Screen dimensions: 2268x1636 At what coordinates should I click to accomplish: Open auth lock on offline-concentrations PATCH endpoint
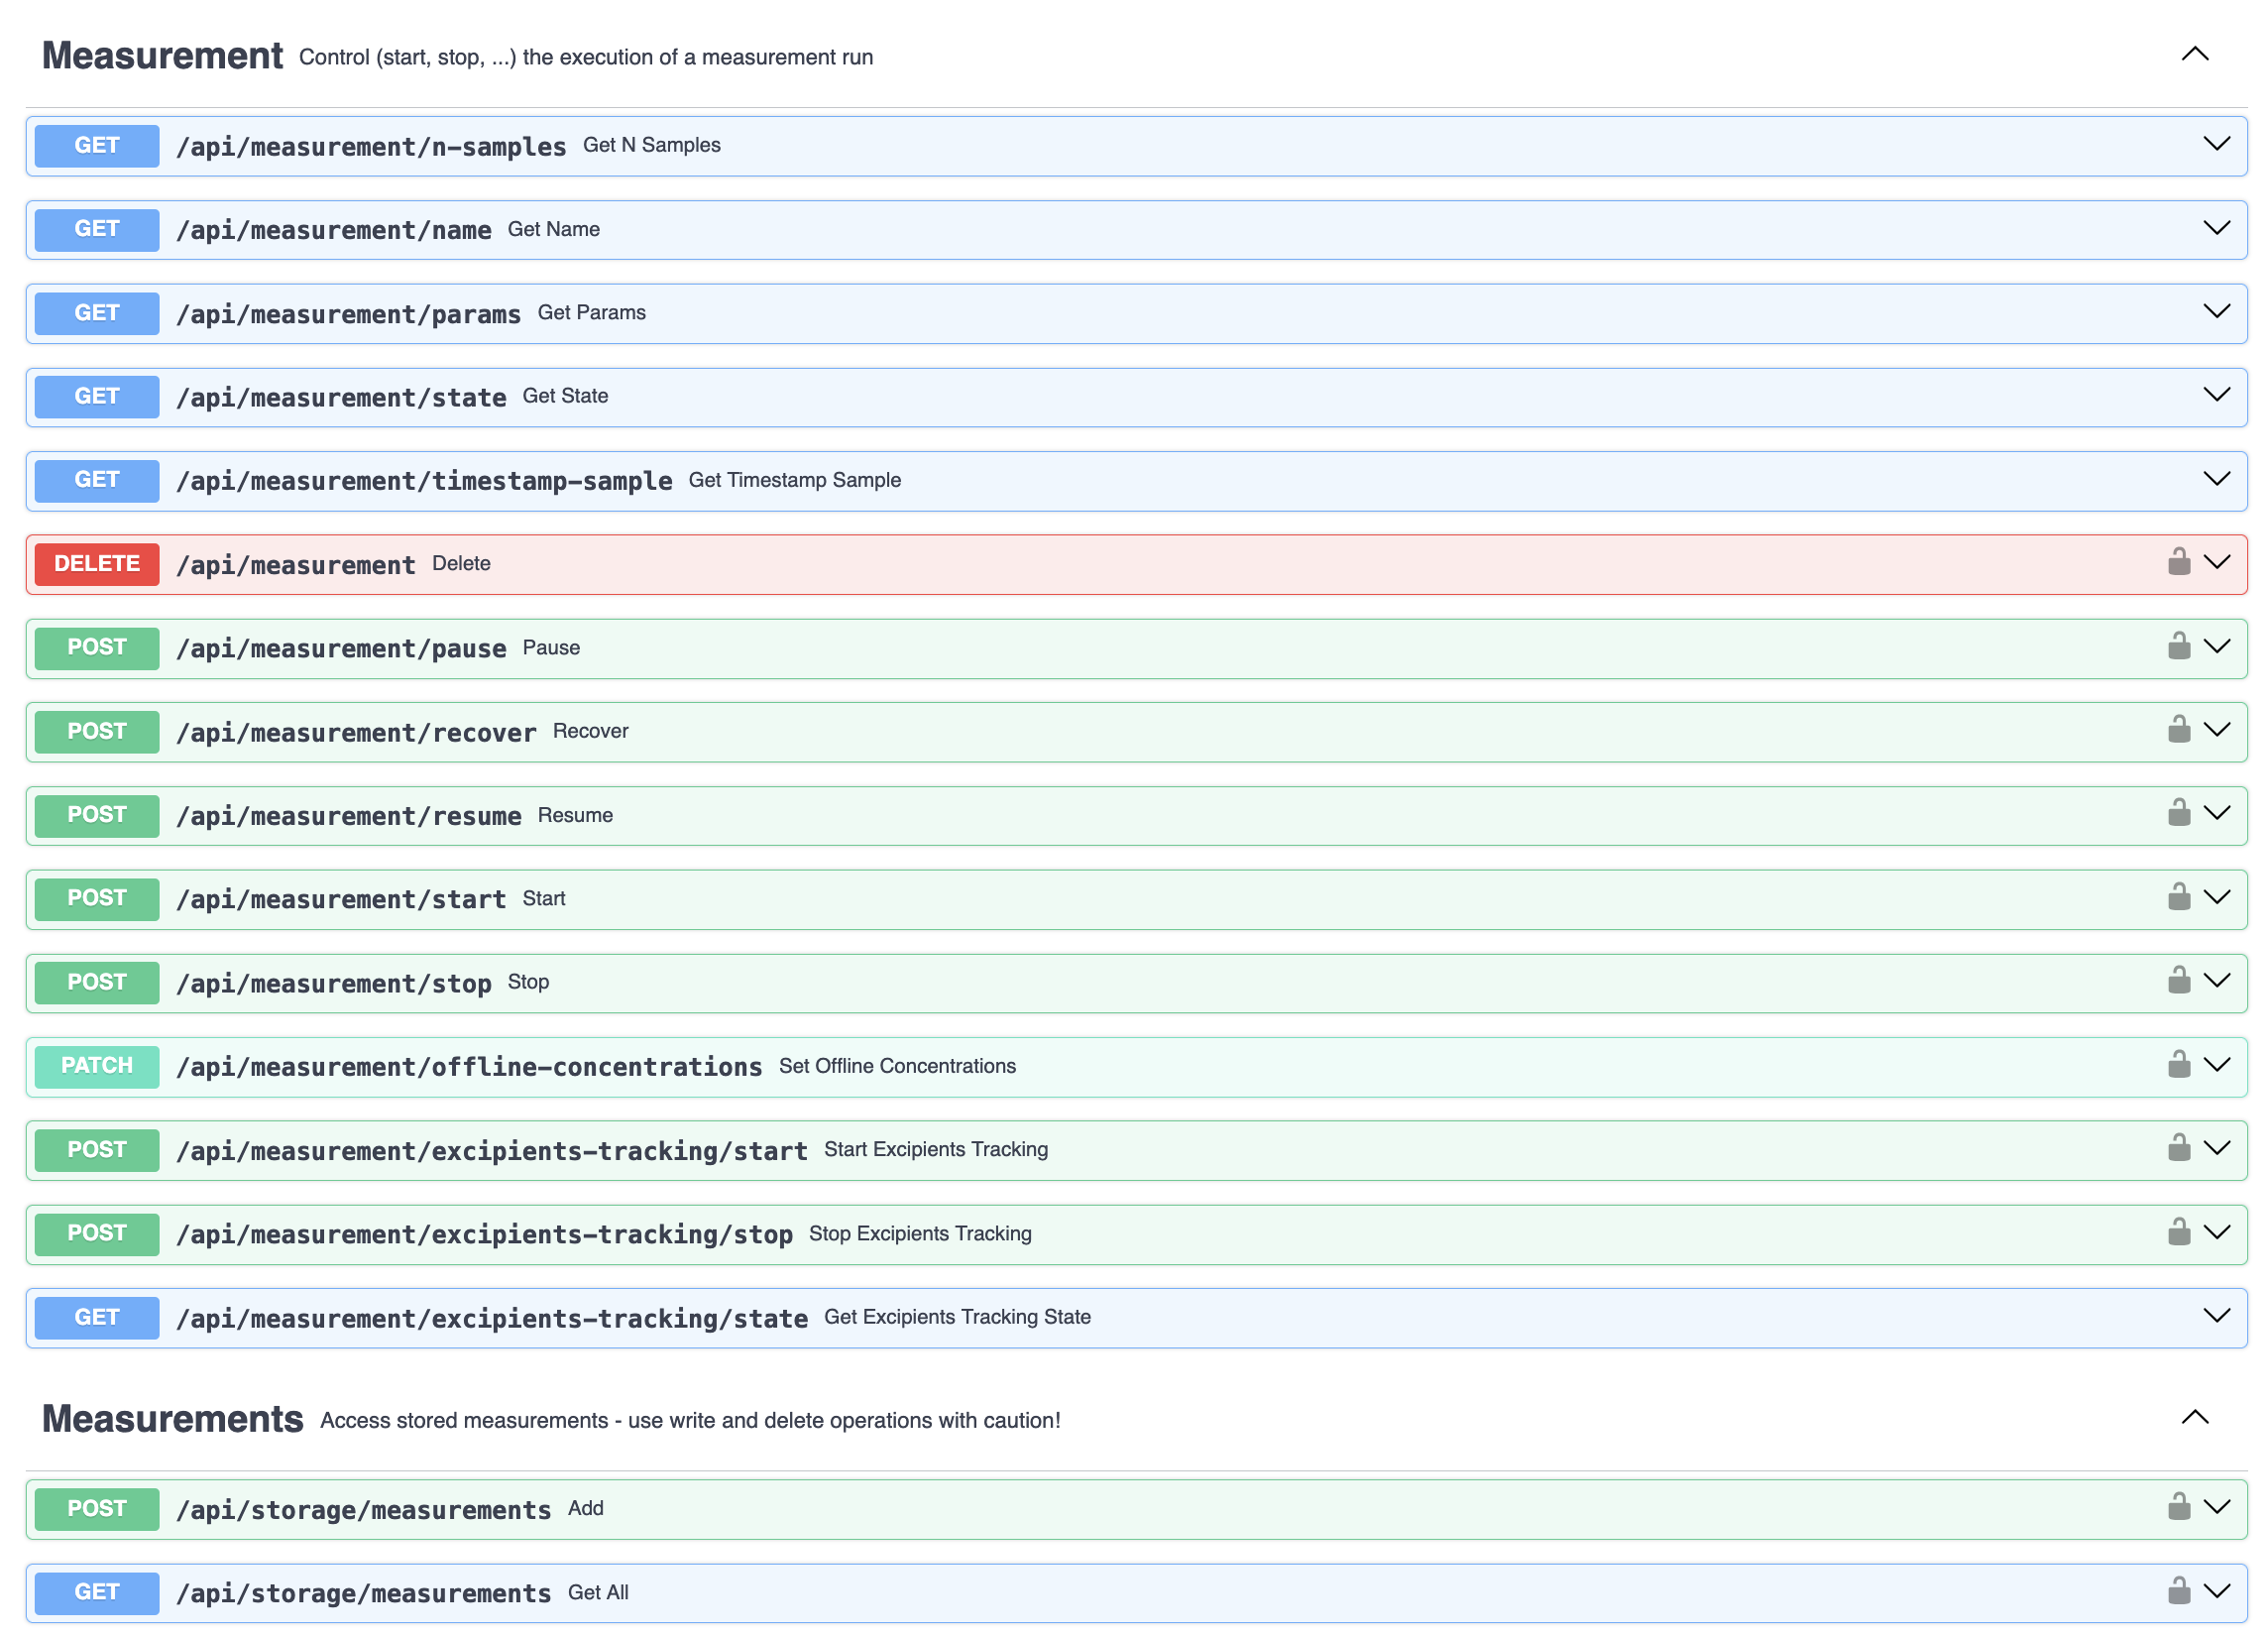point(2180,1064)
